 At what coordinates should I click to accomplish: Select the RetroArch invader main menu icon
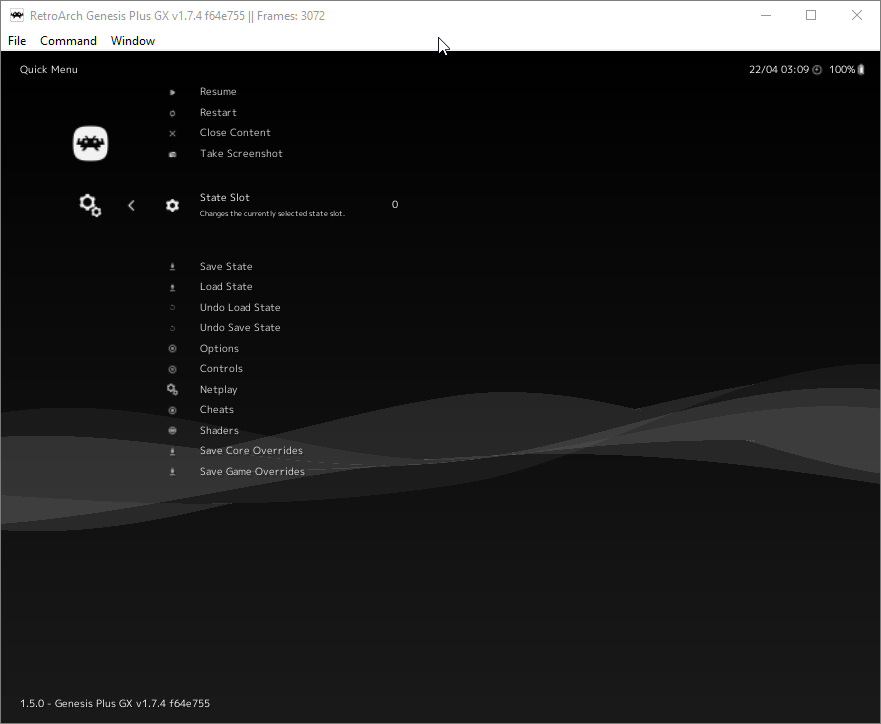click(x=90, y=143)
